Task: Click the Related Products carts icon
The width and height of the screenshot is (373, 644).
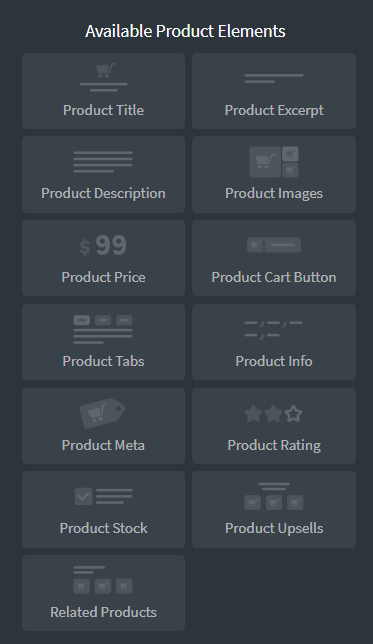Action: [x=103, y=580]
